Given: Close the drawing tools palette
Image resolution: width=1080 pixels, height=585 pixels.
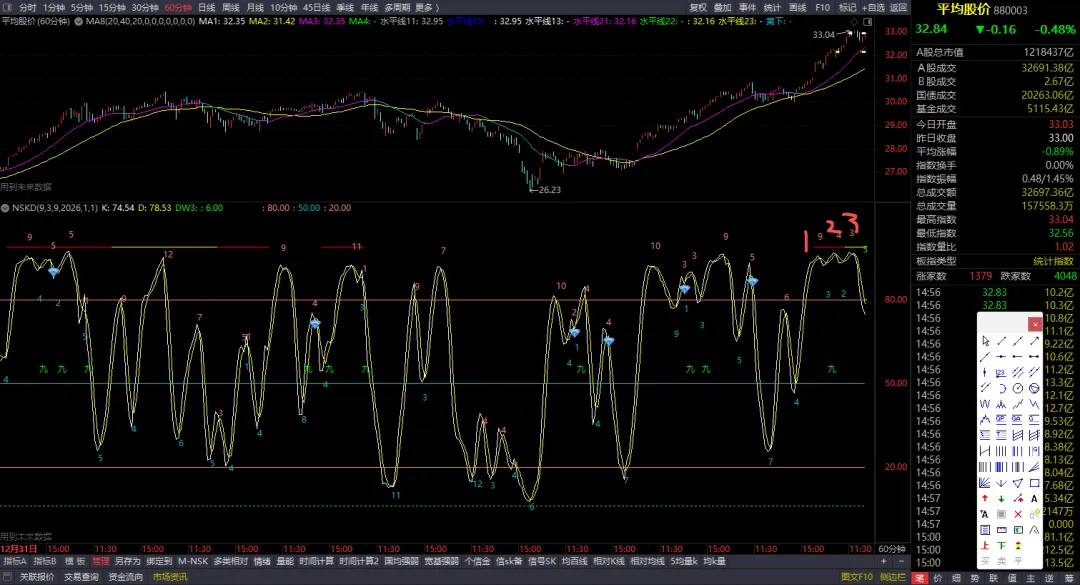Looking at the screenshot, I should click(x=1035, y=325).
